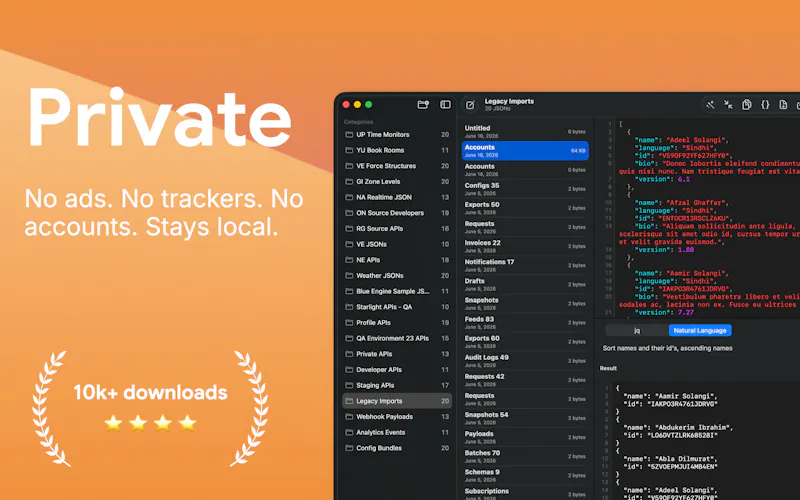Click folder icon beside VE Force Structures

point(349,166)
